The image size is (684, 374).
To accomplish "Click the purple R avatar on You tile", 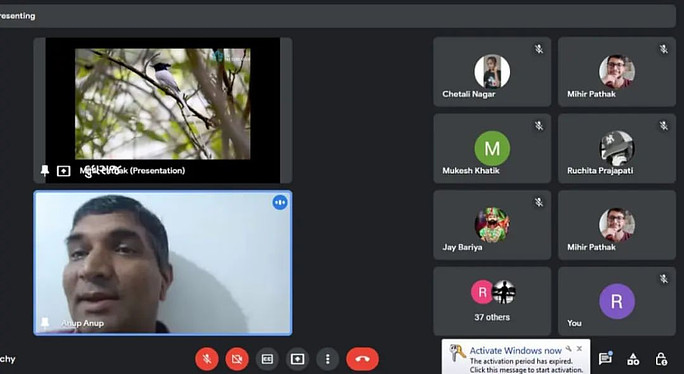I will click(617, 301).
